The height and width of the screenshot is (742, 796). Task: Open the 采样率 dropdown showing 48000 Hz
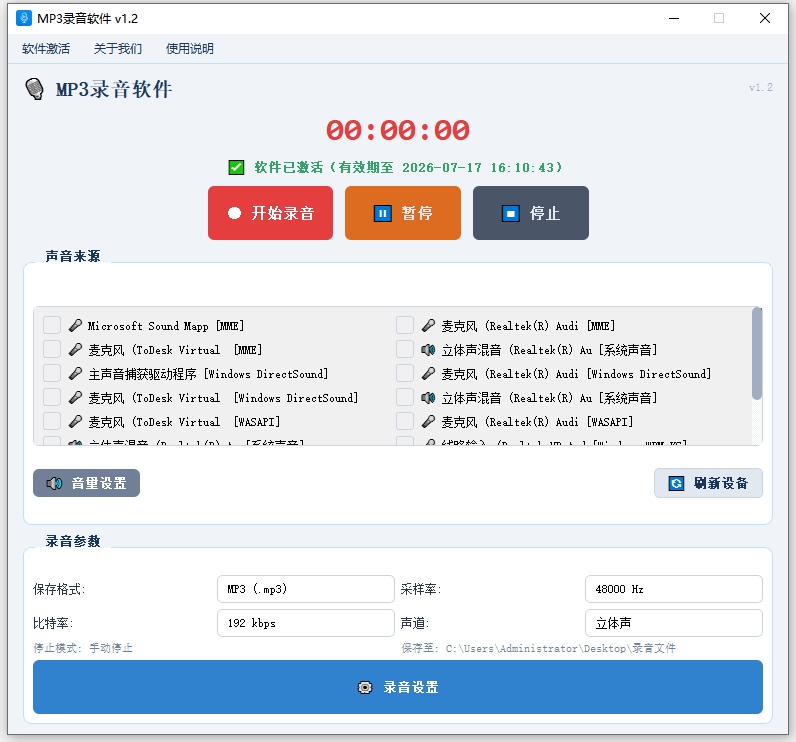pyautogui.click(x=674, y=589)
